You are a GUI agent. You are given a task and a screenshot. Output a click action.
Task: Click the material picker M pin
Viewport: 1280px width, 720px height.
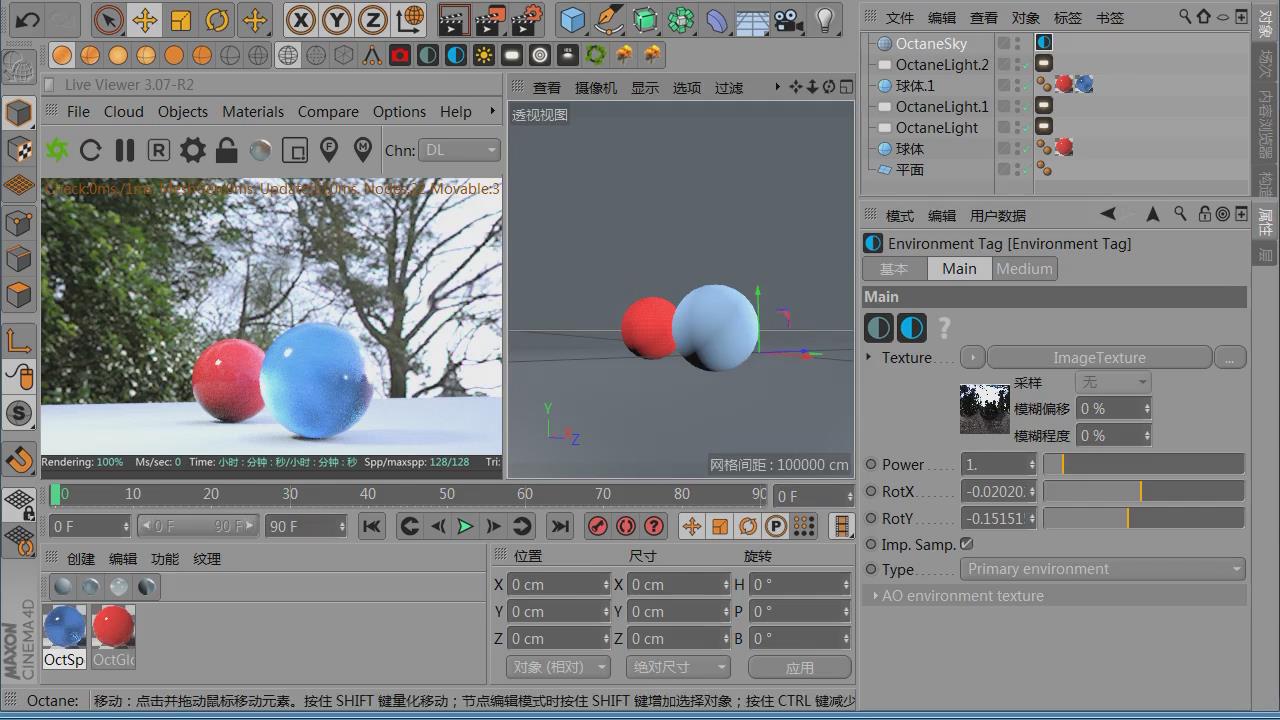pos(363,150)
